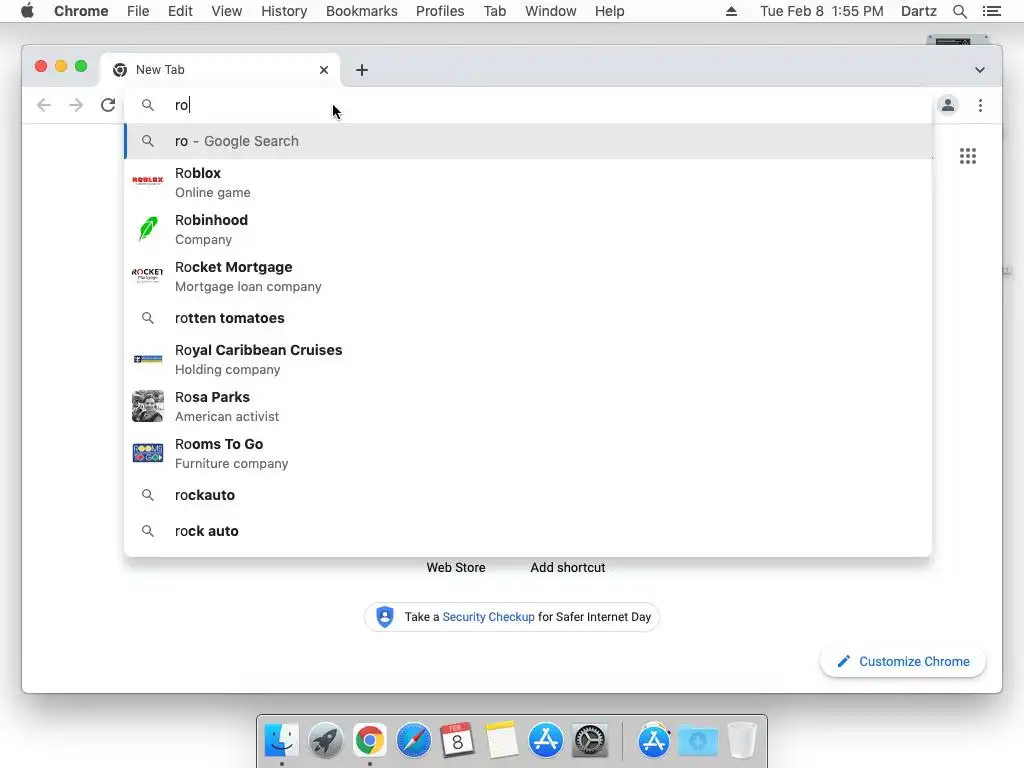Open the Chrome three-dot menu
This screenshot has height=768, width=1024.
tap(980, 105)
